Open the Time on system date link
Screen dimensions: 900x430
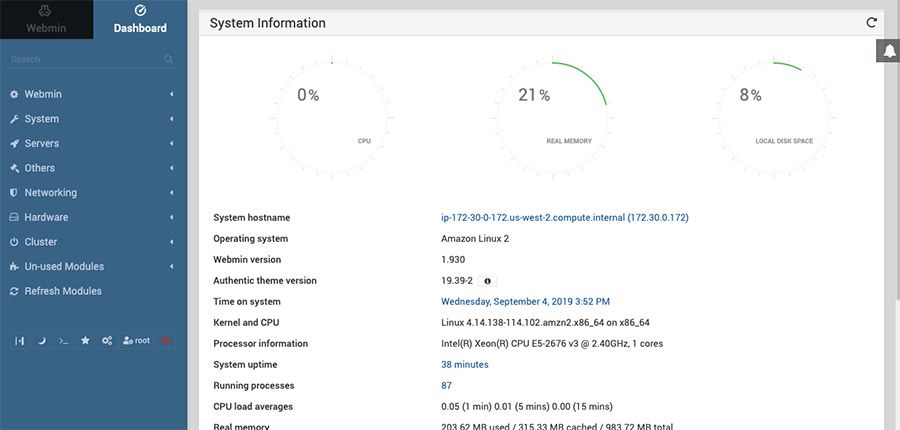pos(525,301)
